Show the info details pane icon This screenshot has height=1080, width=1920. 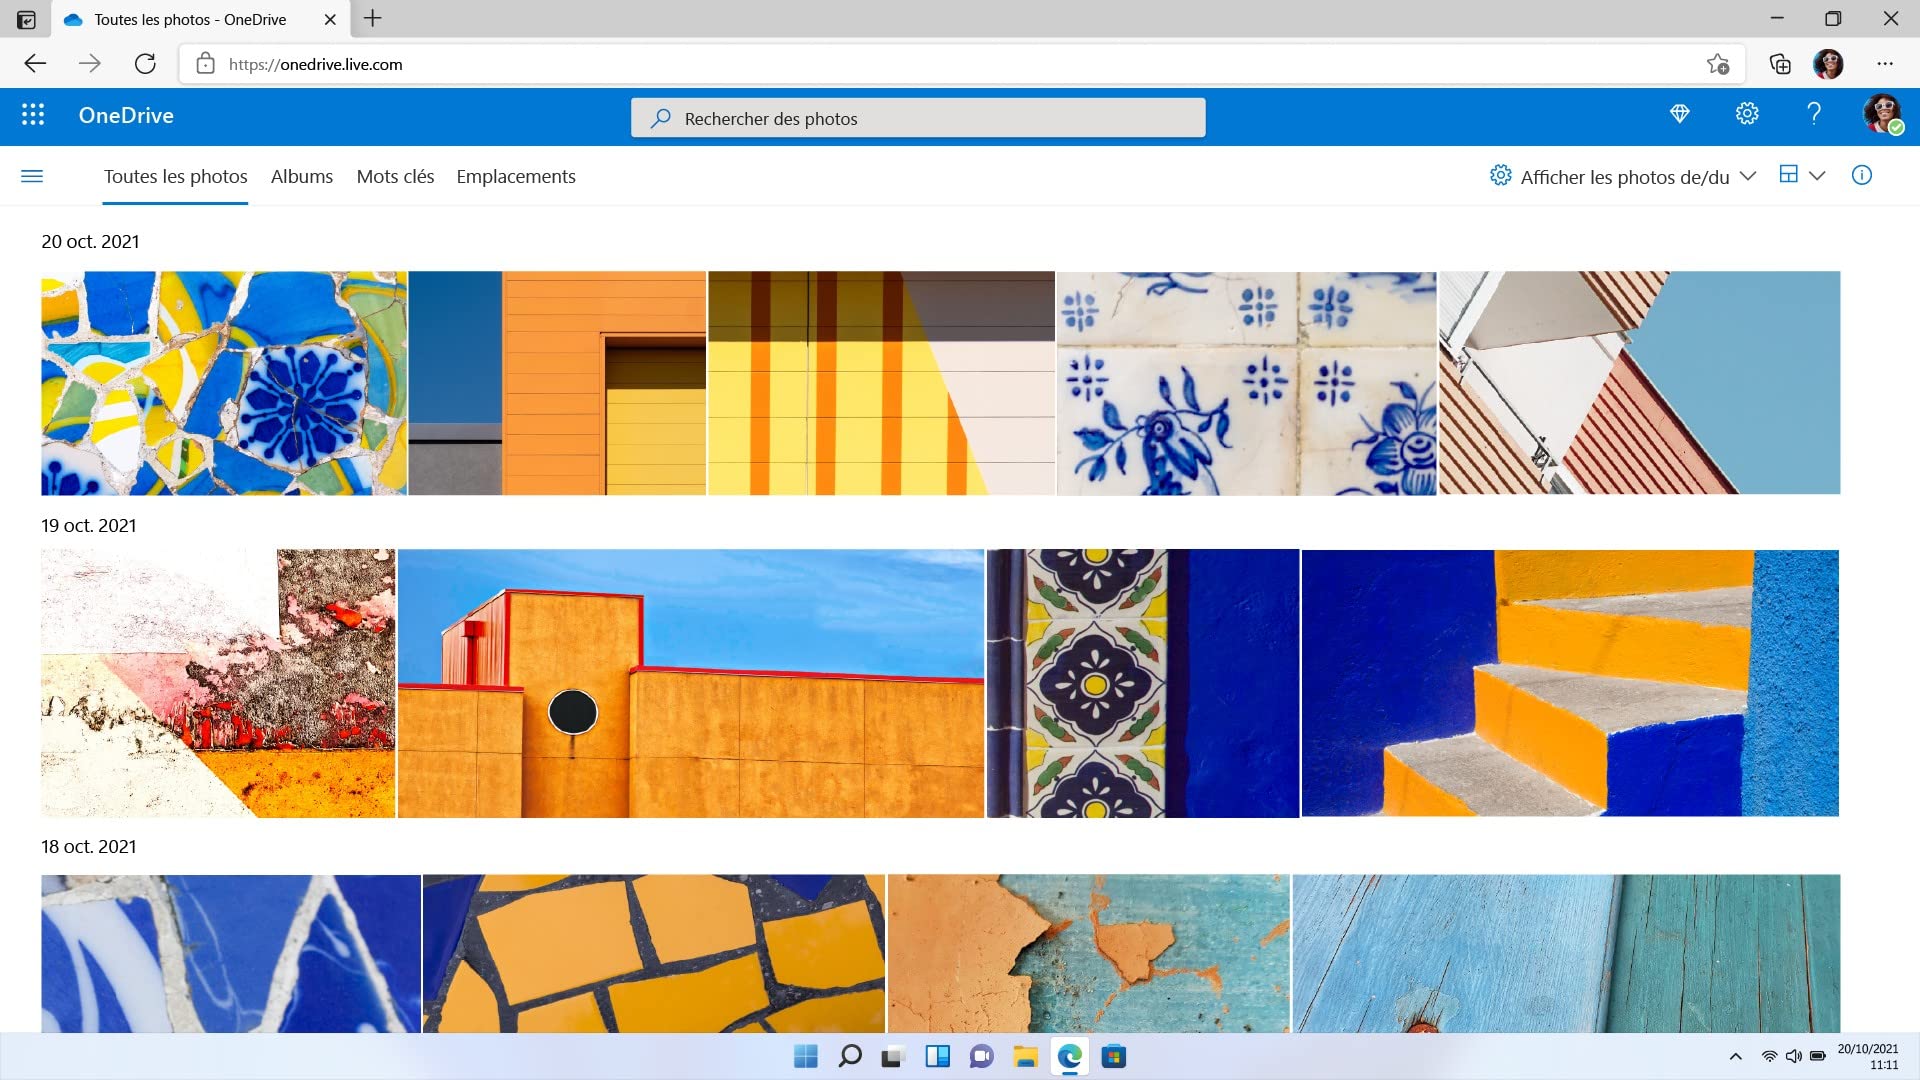pyautogui.click(x=1862, y=175)
